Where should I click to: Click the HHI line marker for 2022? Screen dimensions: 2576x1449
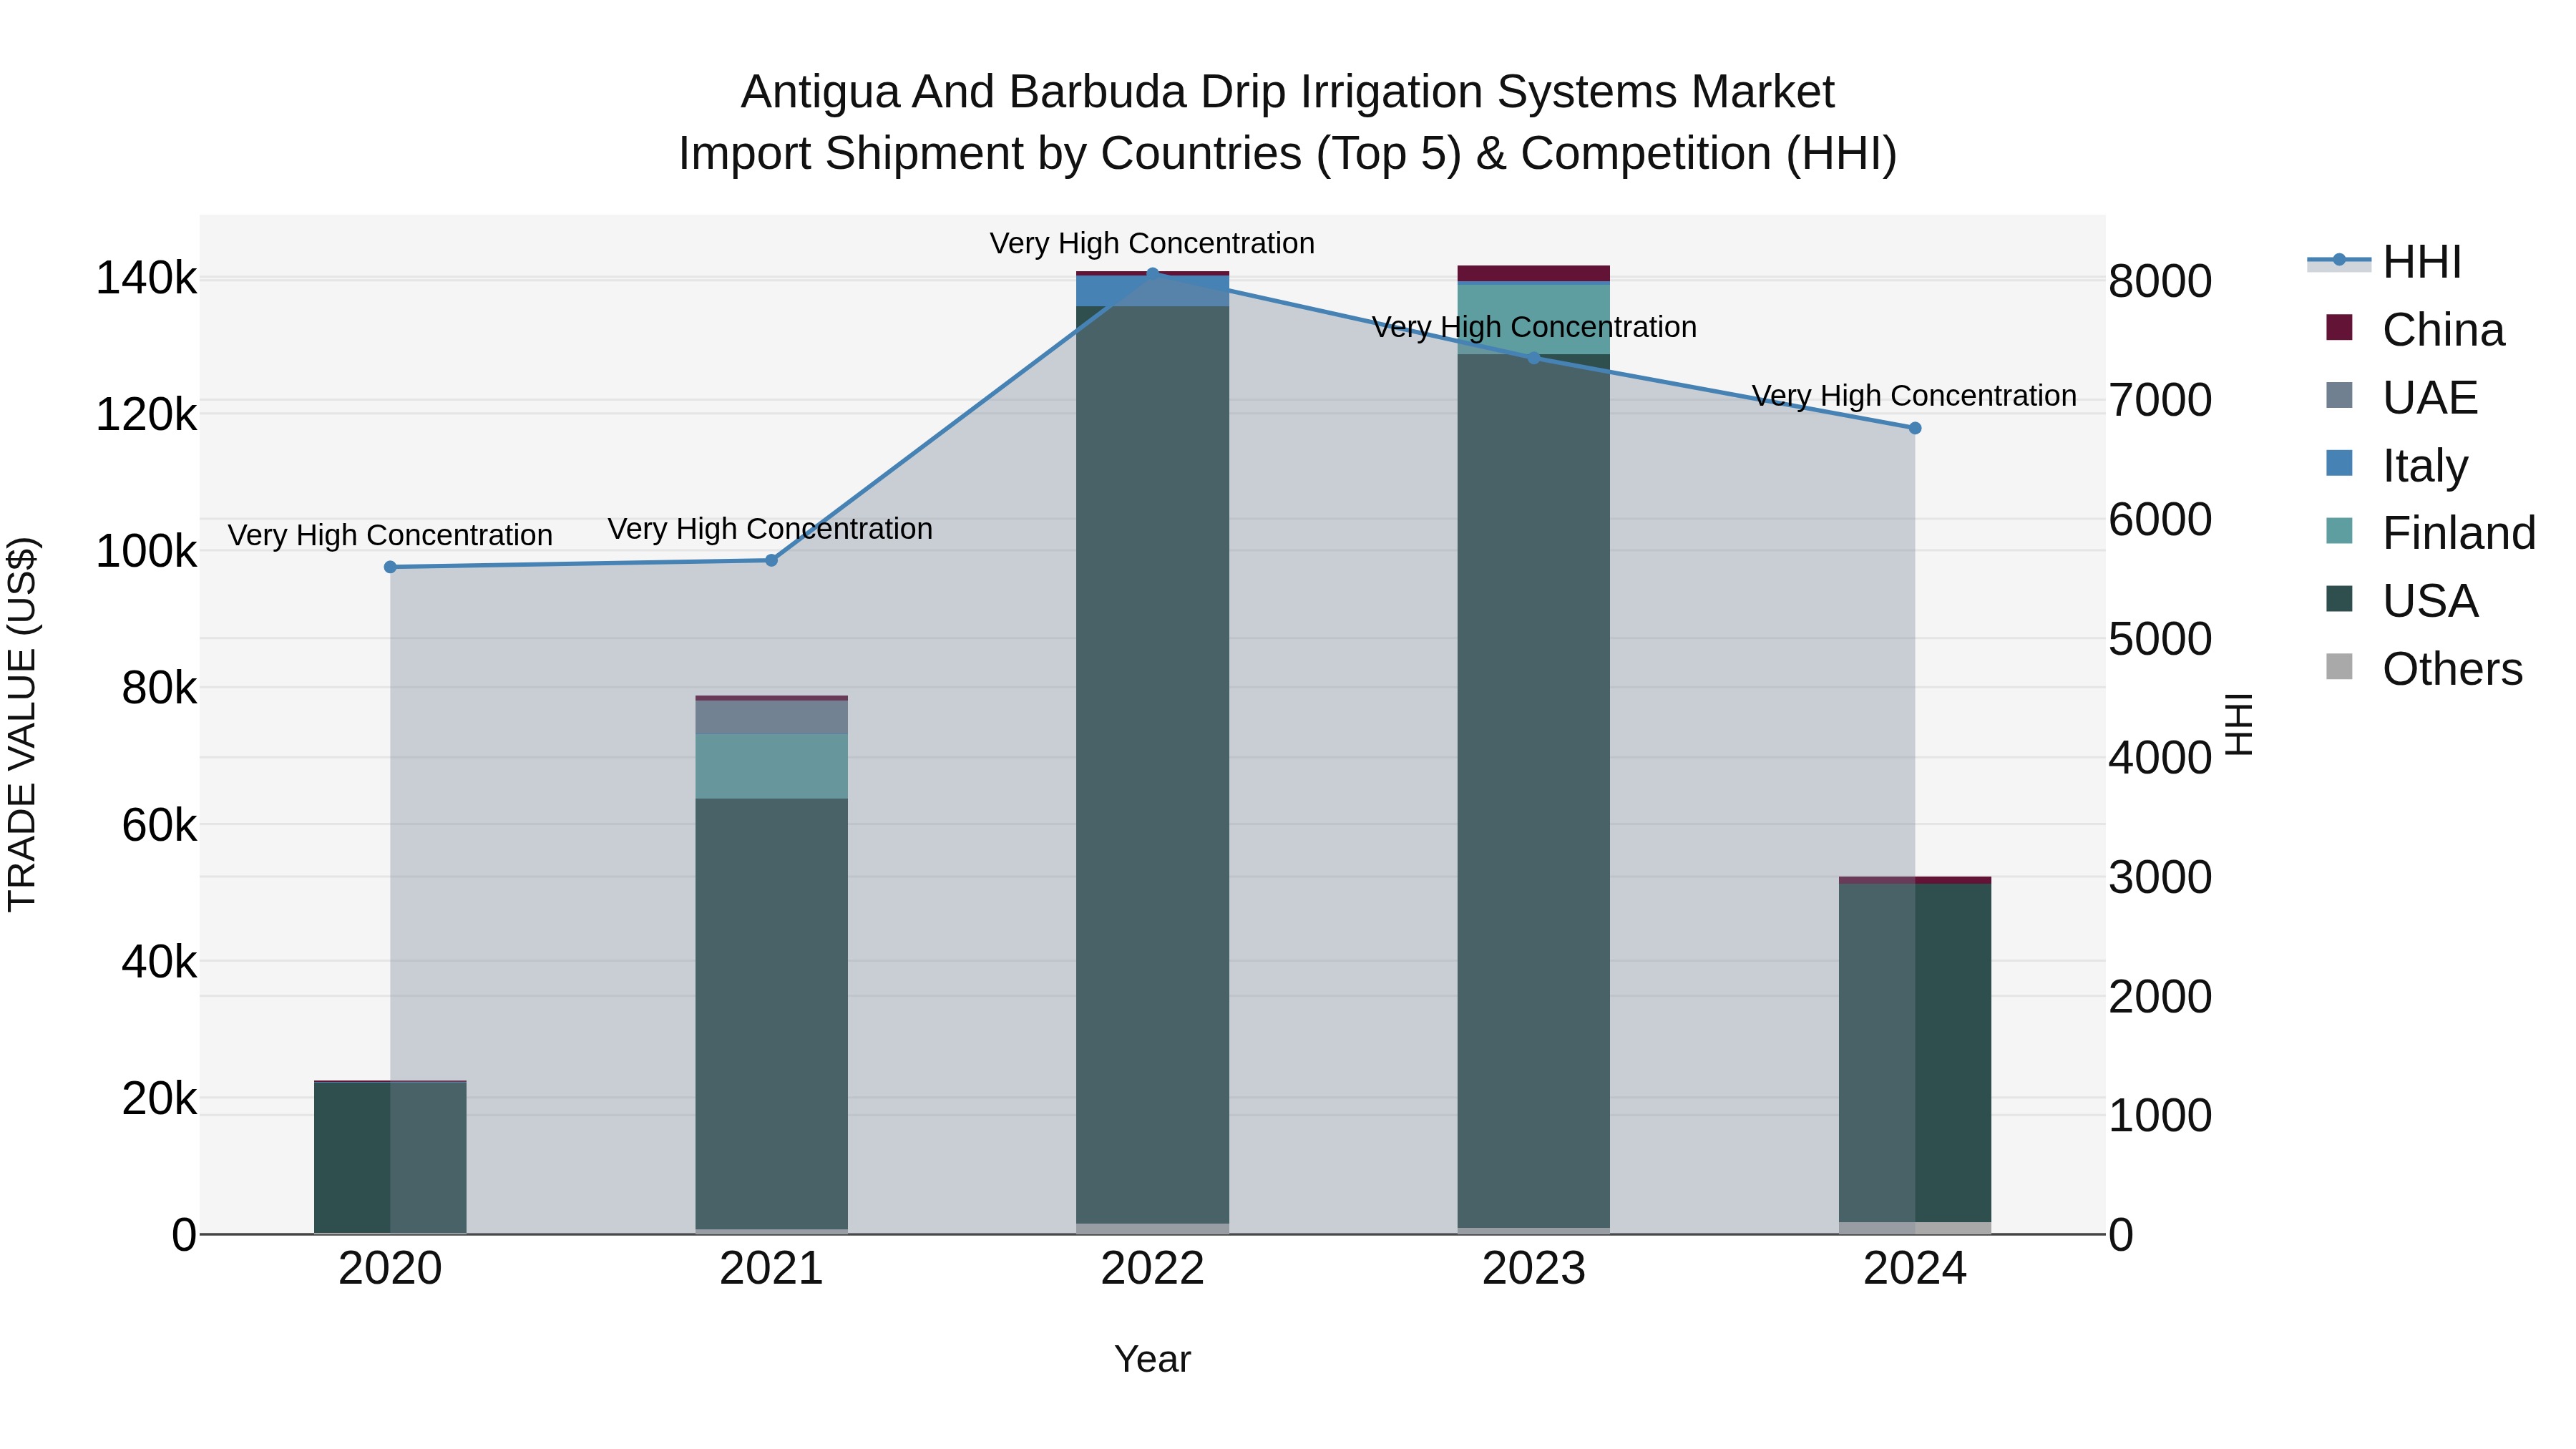[x=1152, y=273]
